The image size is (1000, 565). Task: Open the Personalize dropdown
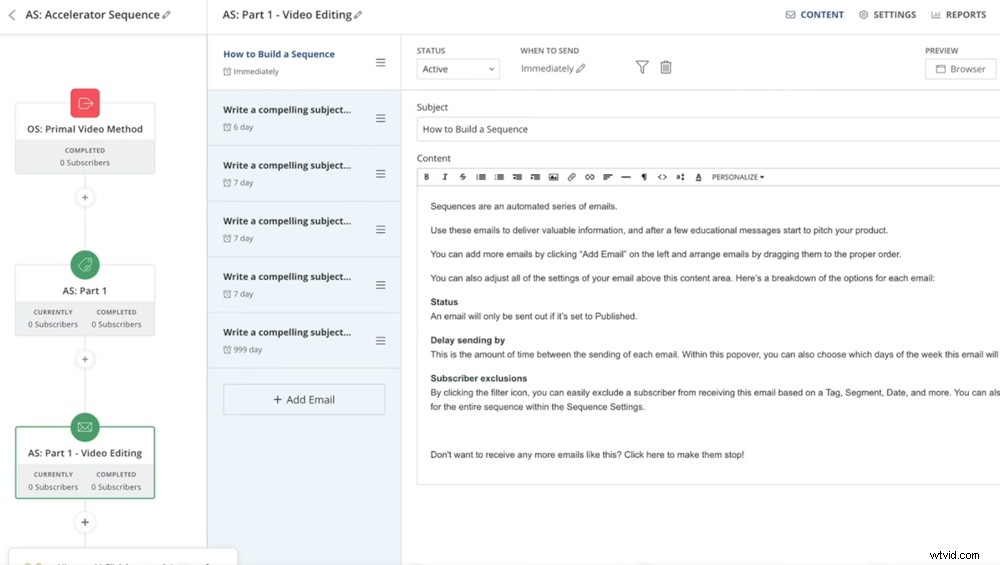coord(738,177)
